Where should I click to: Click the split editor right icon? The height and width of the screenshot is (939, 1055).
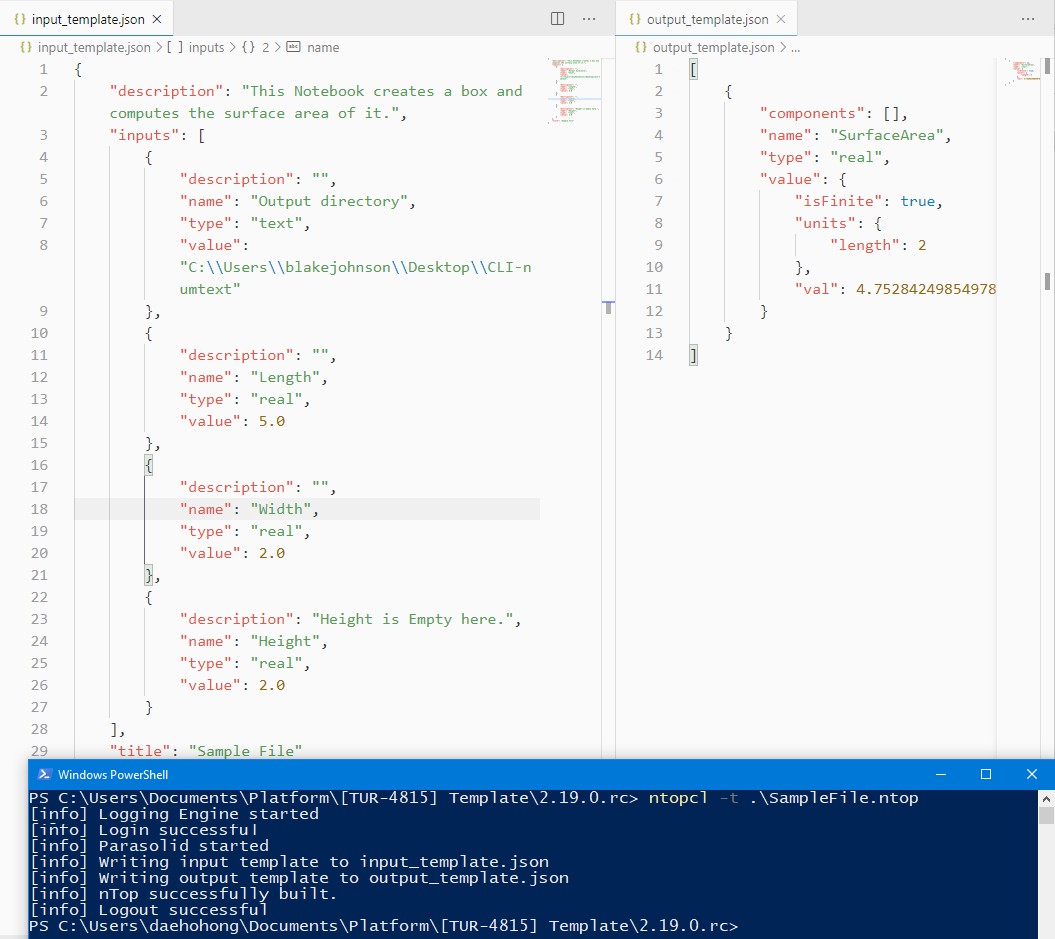coord(557,19)
